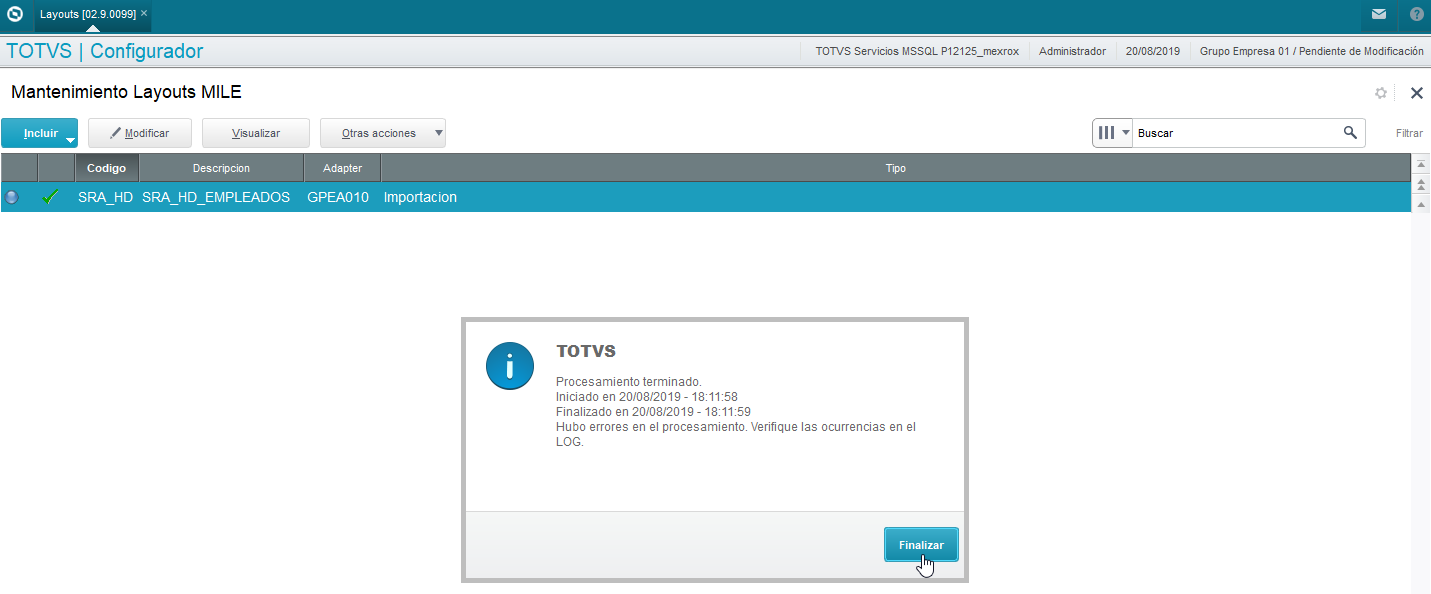Sort by the Tipo column header
The image size is (1431, 594).
[895, 168]
